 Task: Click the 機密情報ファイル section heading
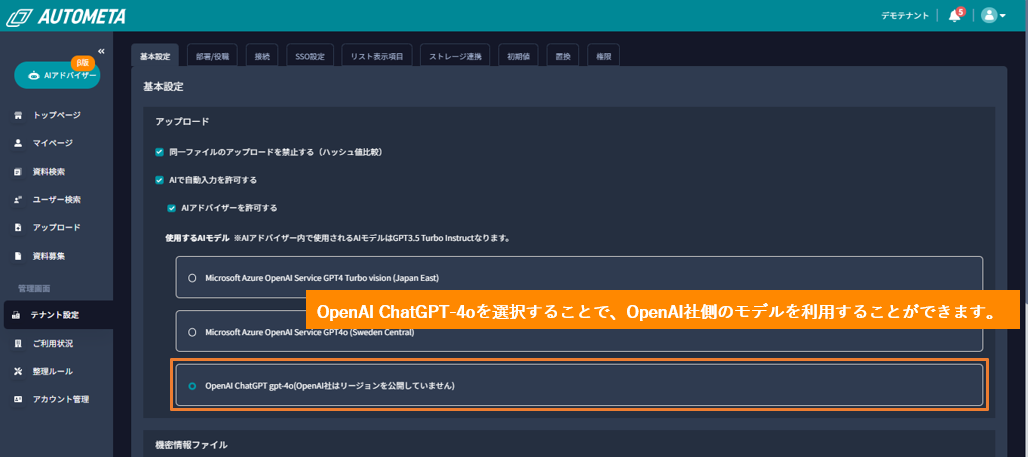(191, 445)
